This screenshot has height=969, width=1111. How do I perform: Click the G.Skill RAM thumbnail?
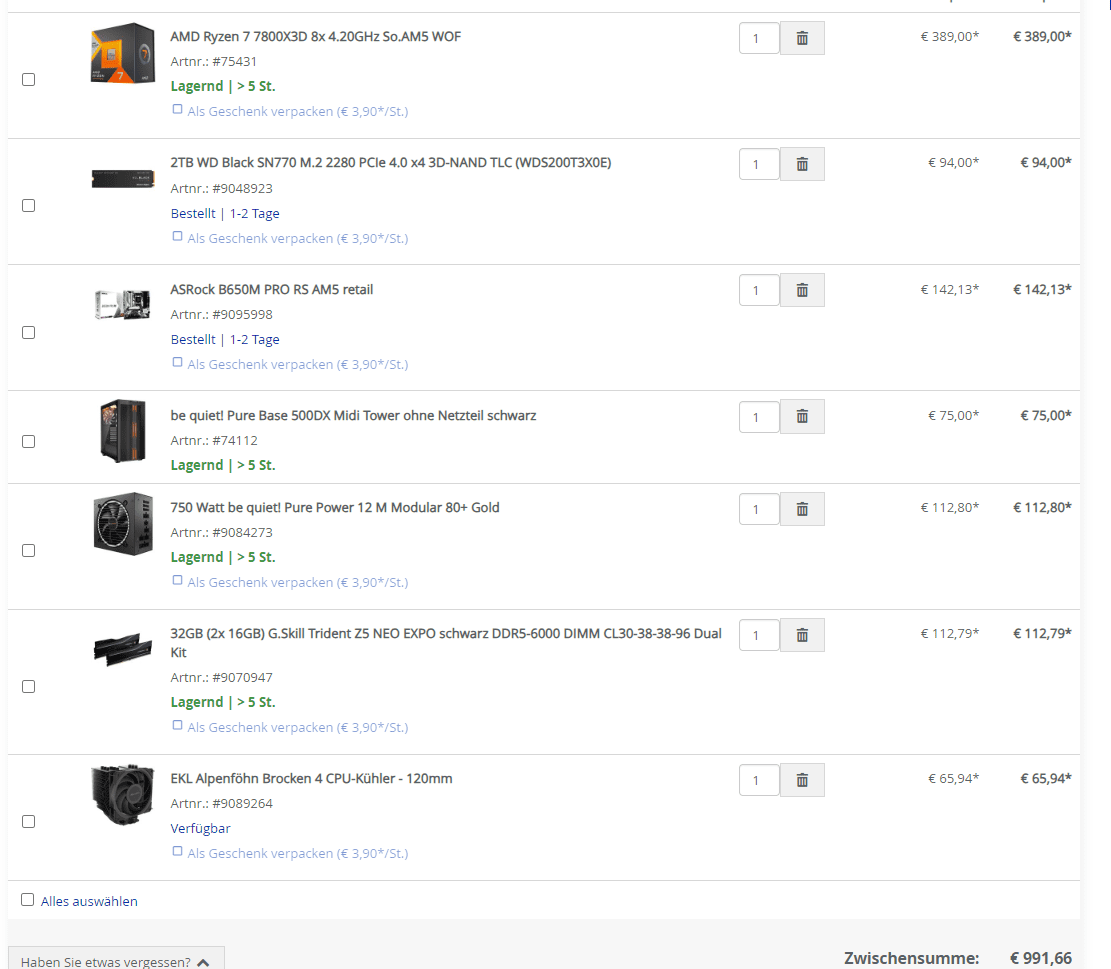[123, 650]
